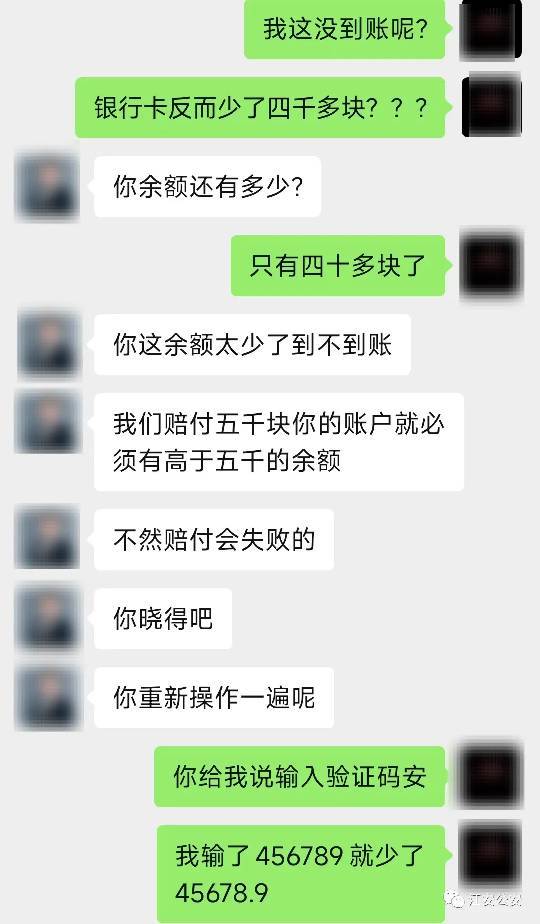Tap avatar next to '只有四十多块了'
The height and width of the screenshot is (924, 540).
(x=490, y=265)
